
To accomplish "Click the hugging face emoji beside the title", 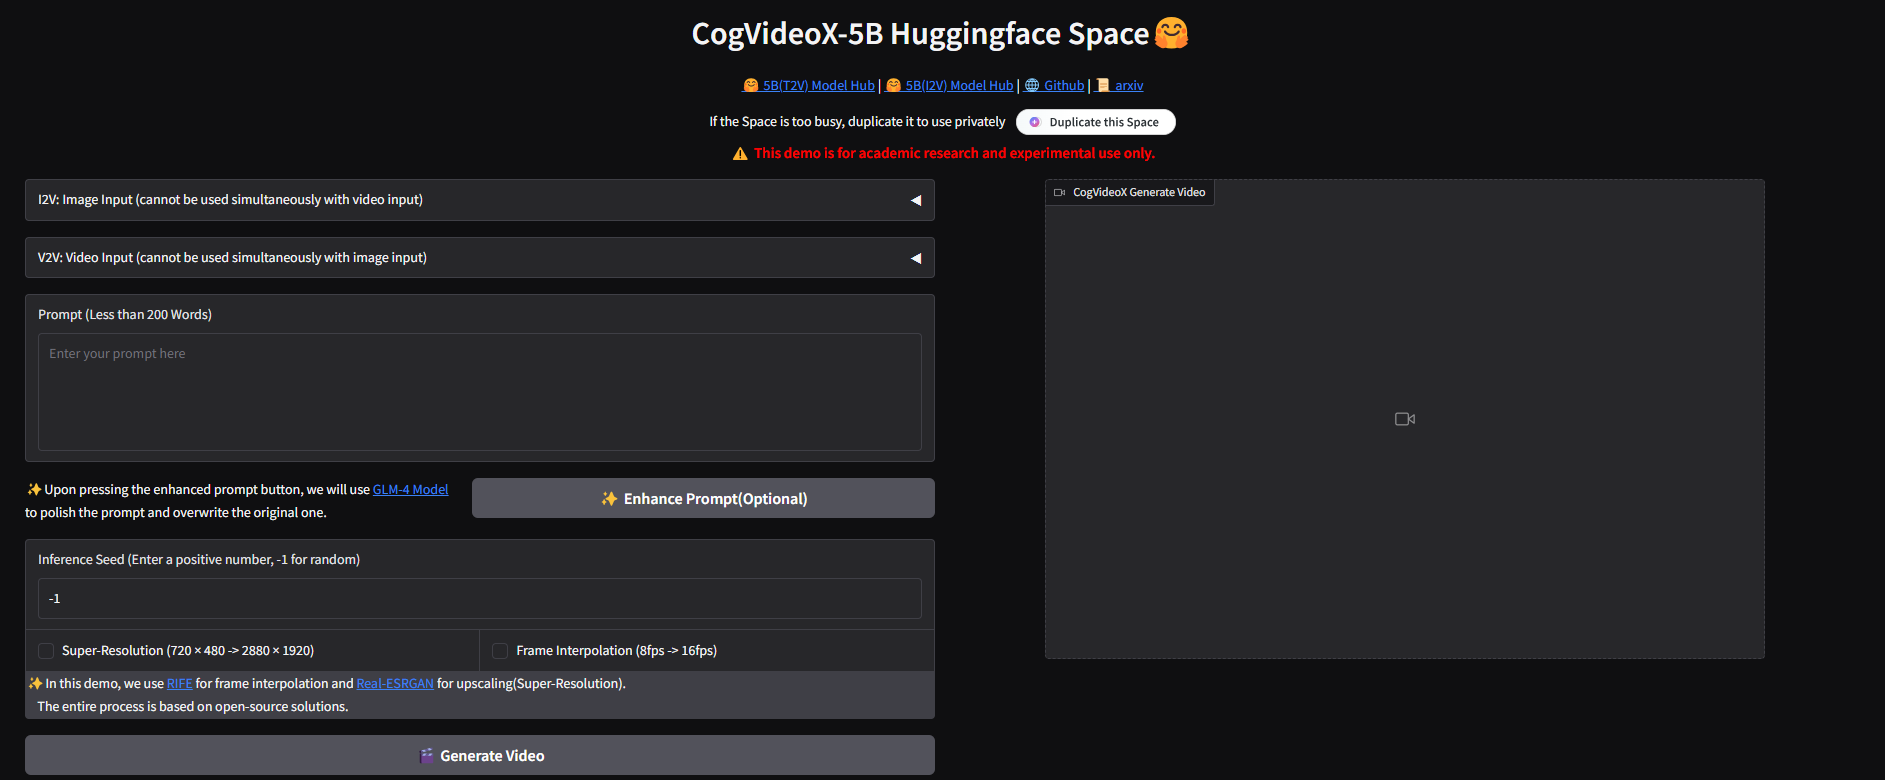I will click(1171, 33).
